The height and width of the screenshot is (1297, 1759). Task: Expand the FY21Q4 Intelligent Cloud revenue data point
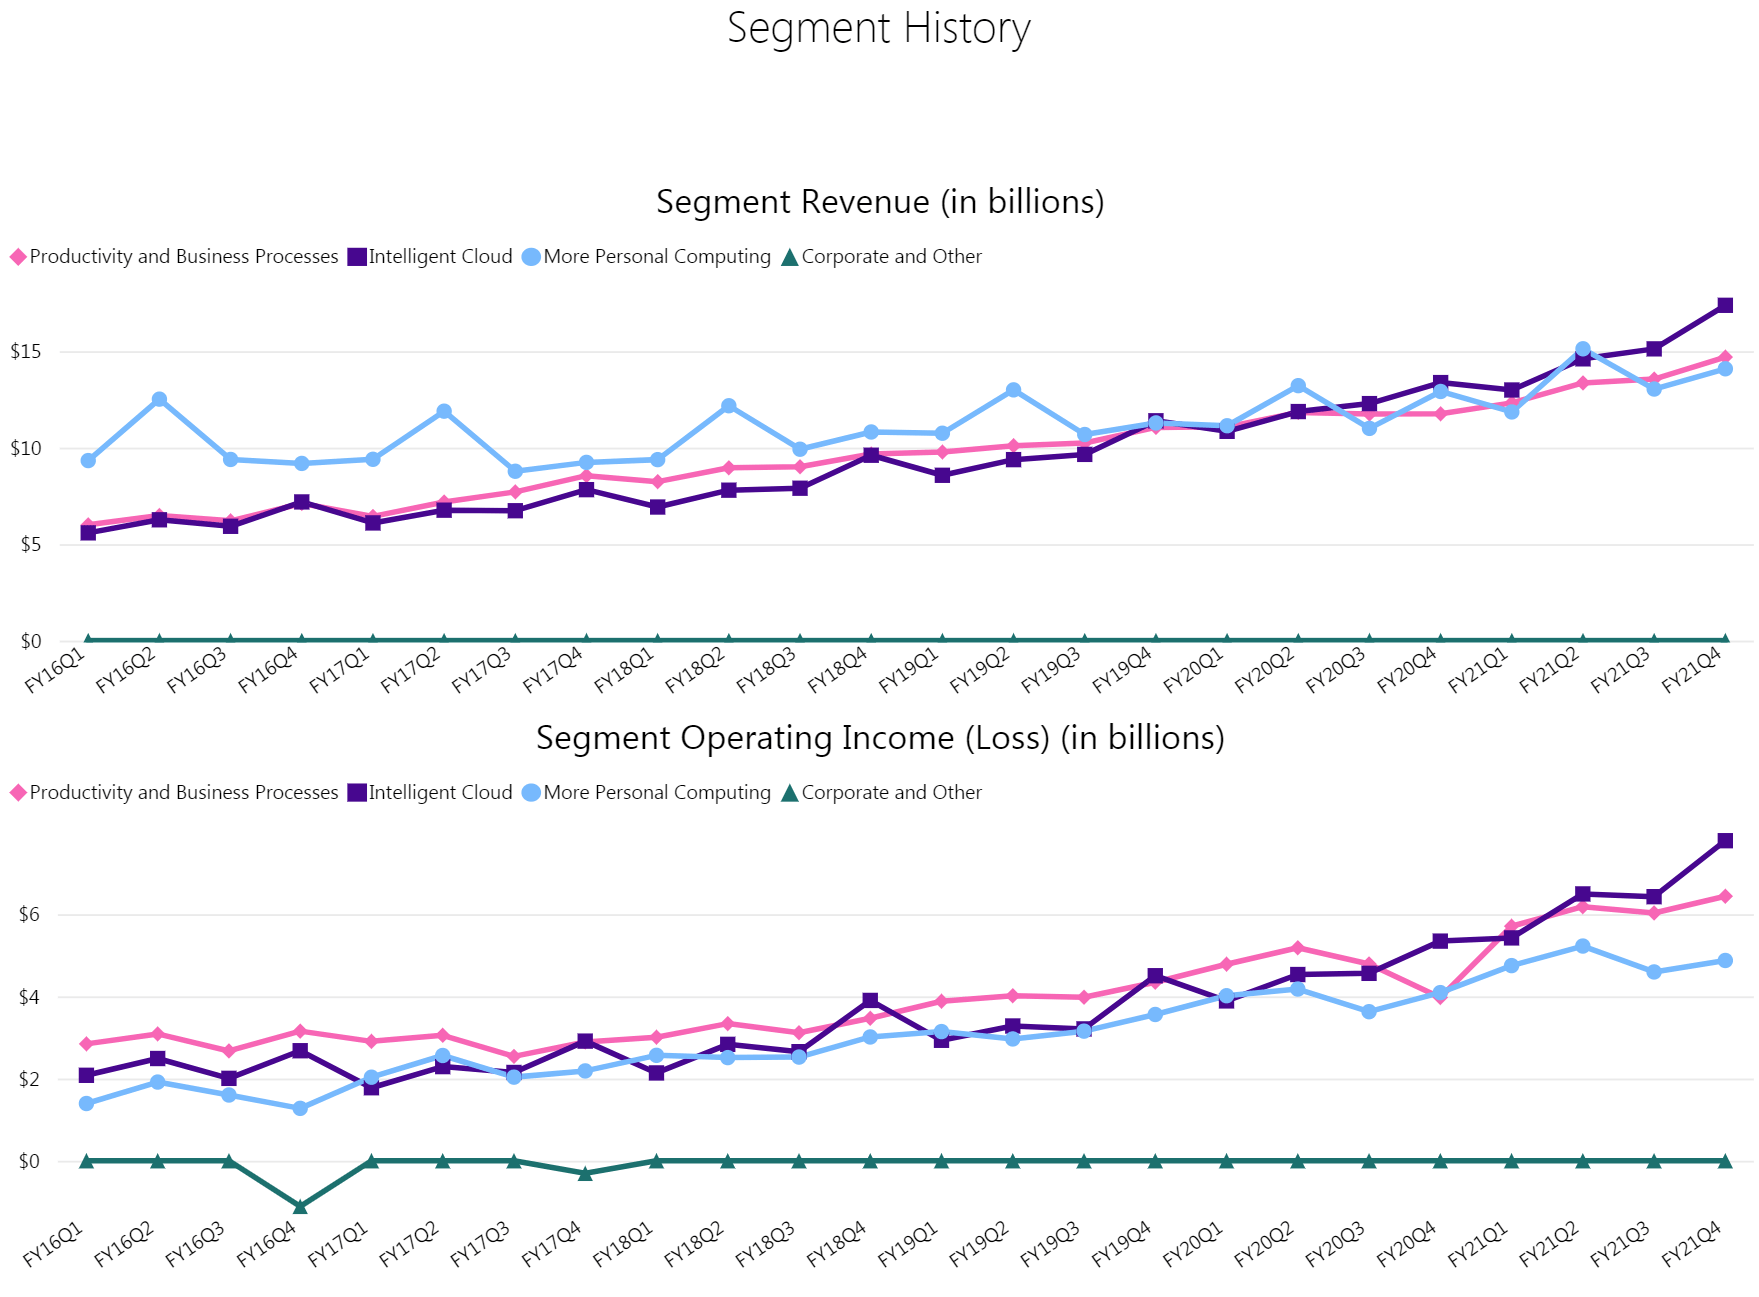[x=1725, y=307]
